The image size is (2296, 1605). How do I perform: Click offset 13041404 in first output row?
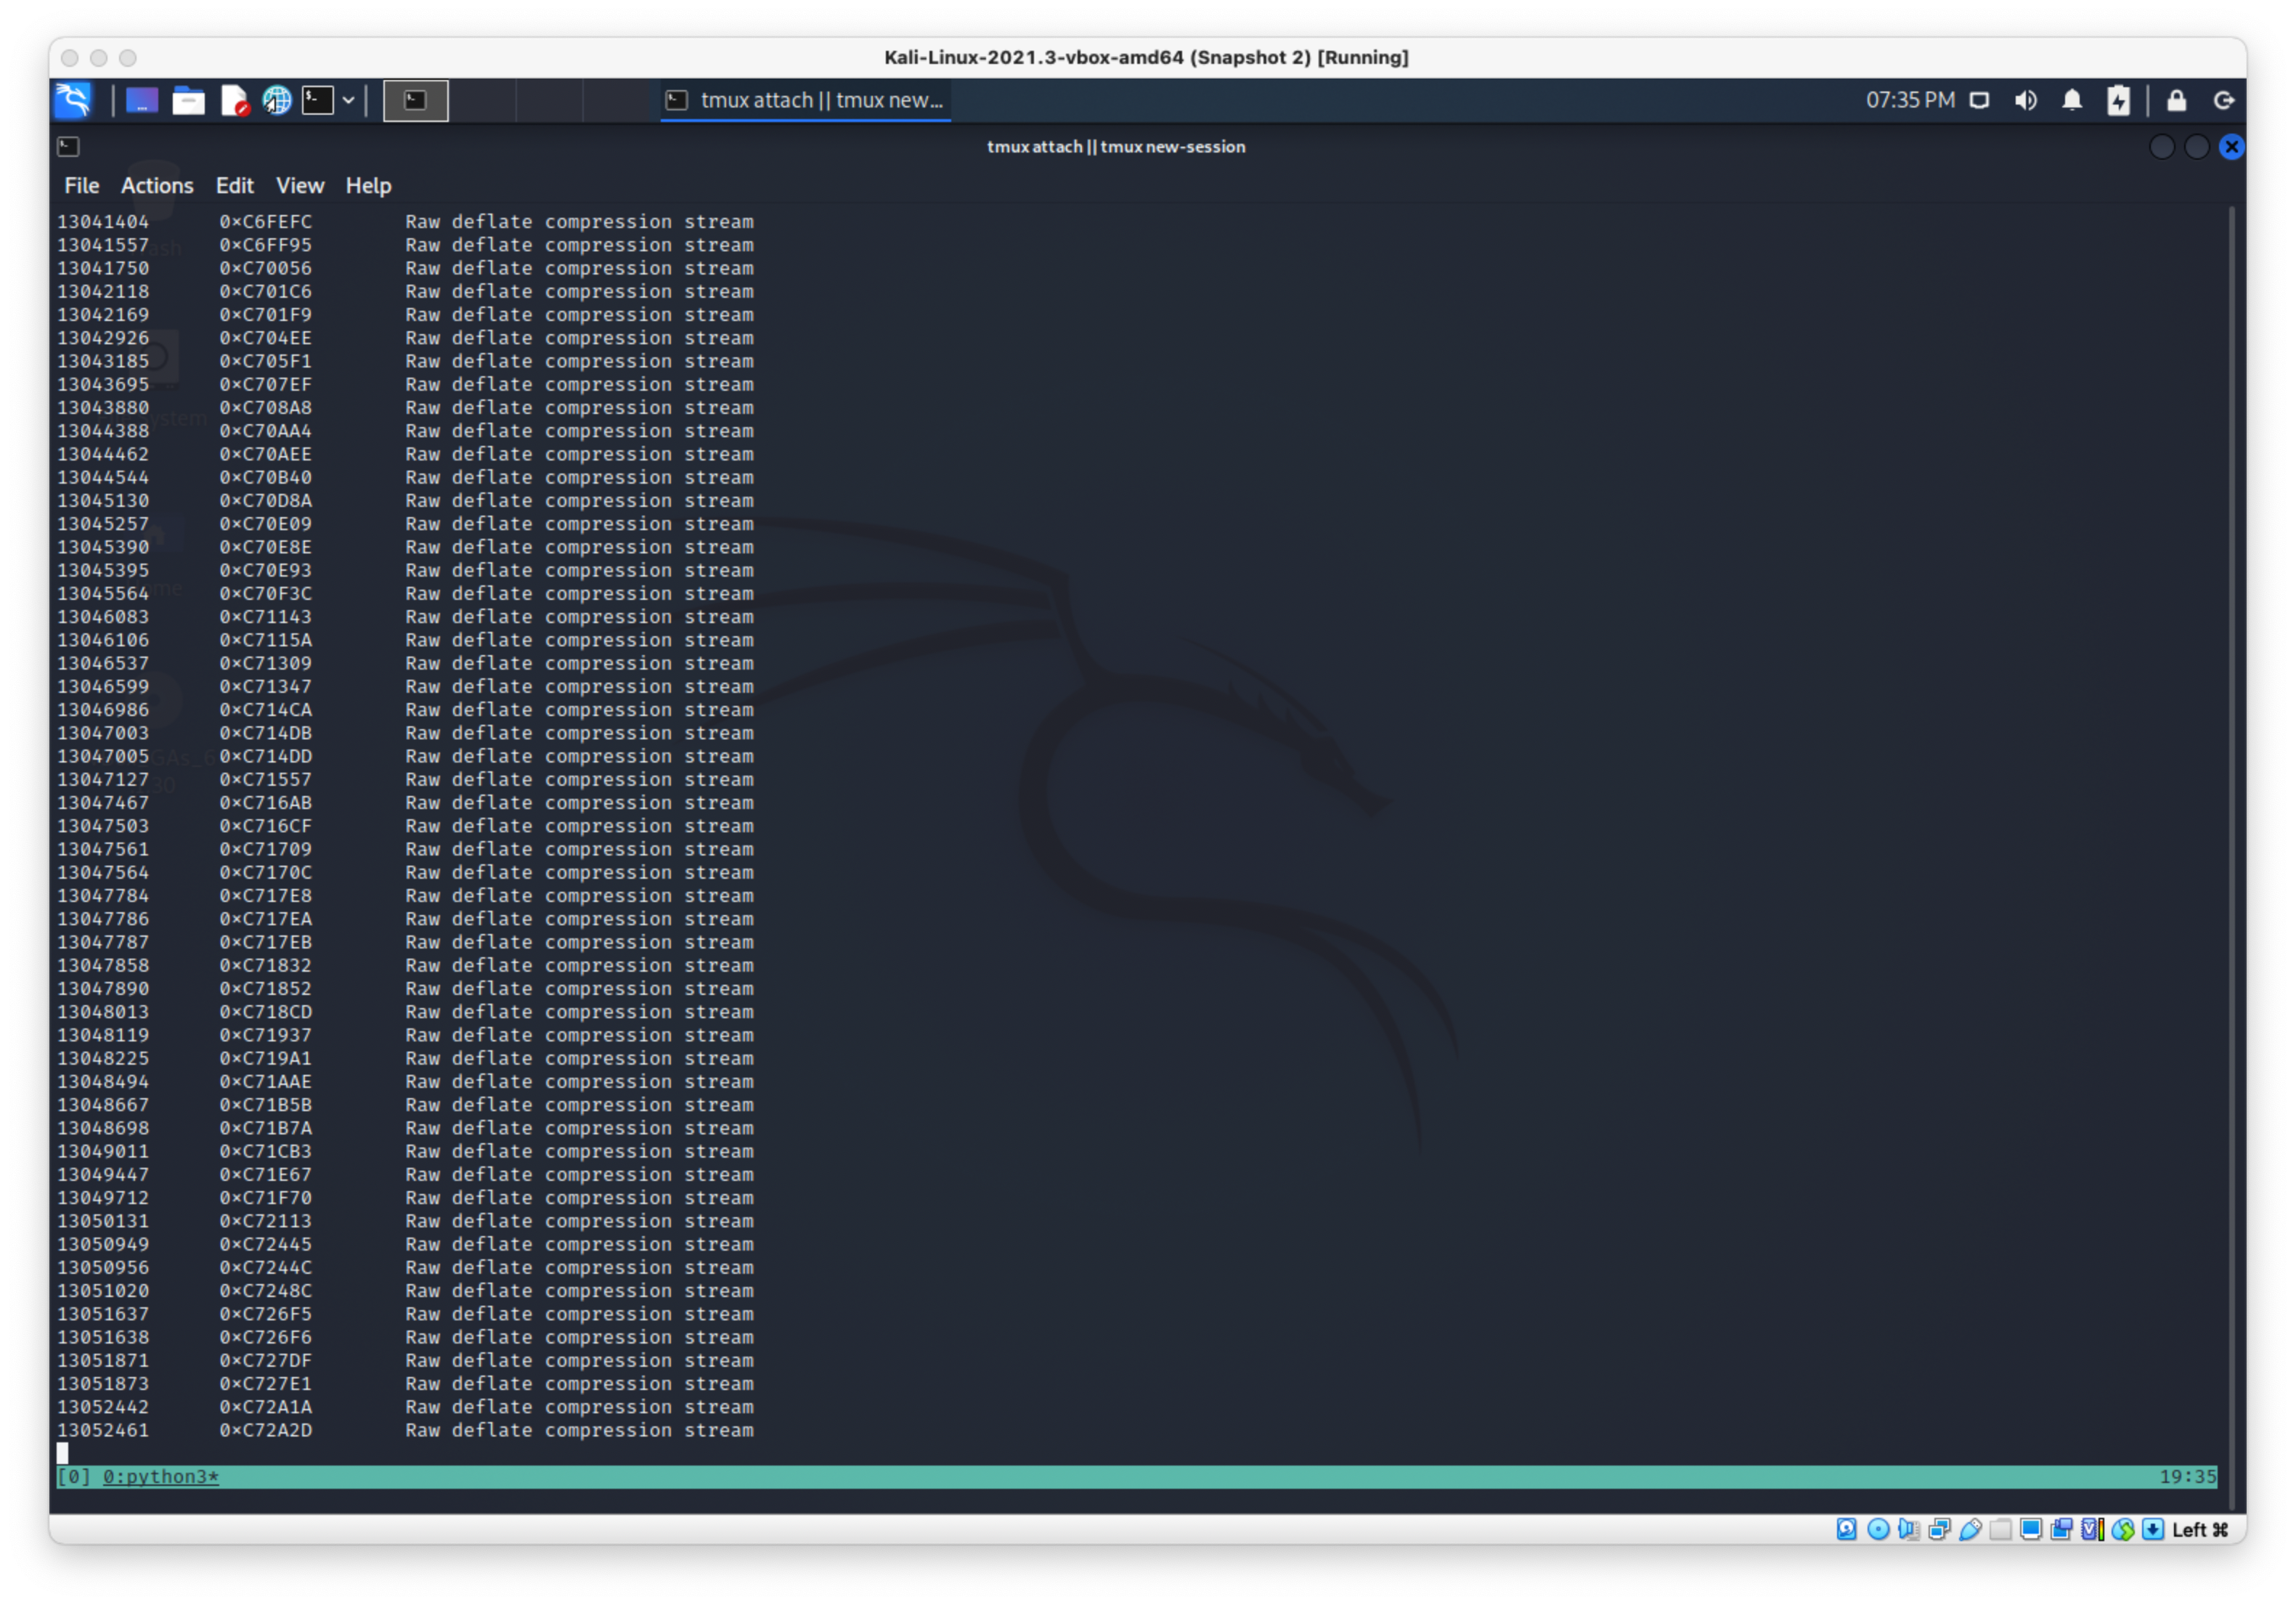click(x=103, y=221)
